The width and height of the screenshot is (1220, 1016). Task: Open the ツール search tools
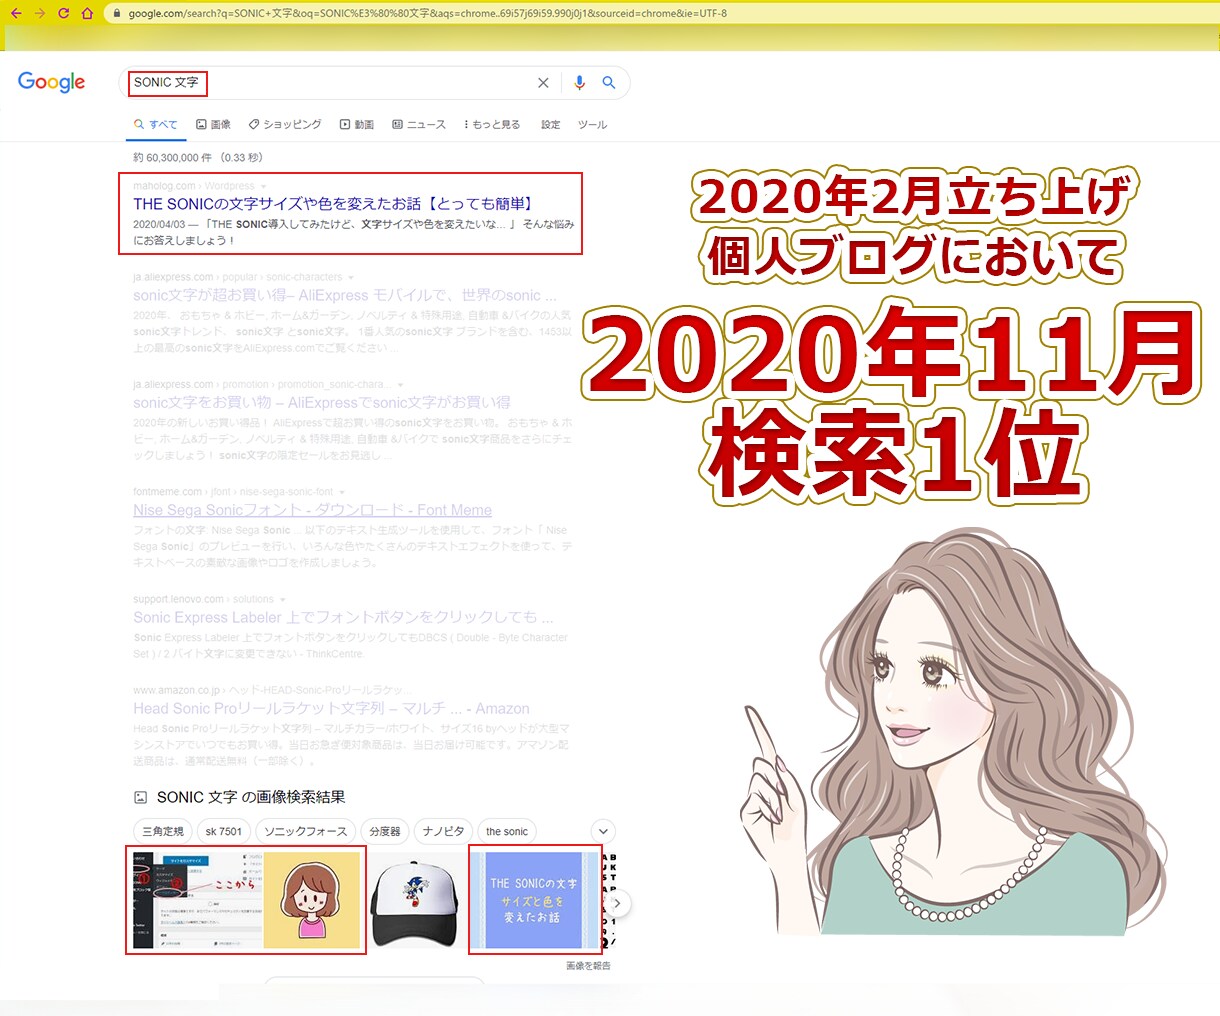coord(592,125)
